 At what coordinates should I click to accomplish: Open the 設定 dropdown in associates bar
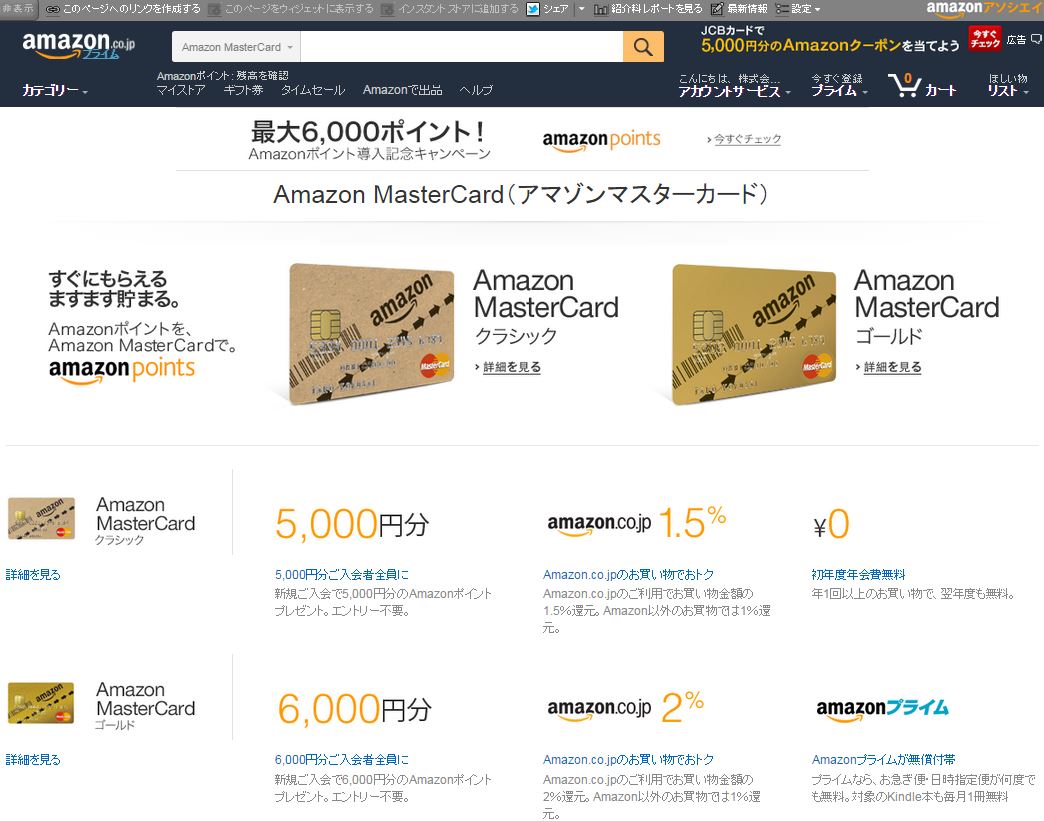click(798, 9)
